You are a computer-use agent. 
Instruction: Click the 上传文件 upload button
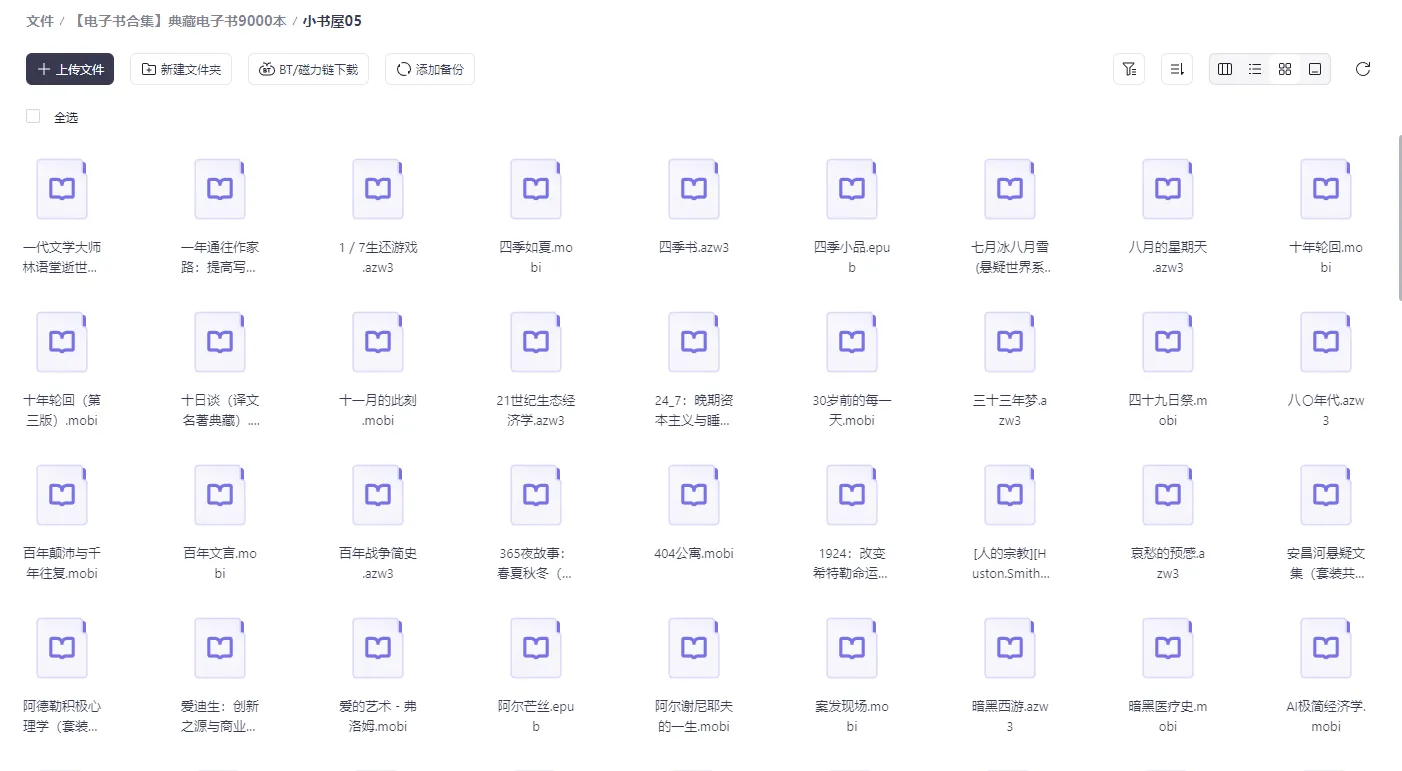[x=70, y=69]
